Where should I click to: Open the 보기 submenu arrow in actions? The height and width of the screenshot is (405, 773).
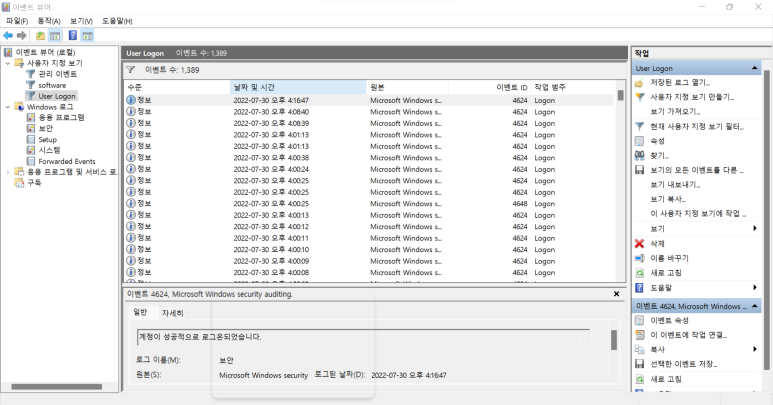tap(755, 228)
